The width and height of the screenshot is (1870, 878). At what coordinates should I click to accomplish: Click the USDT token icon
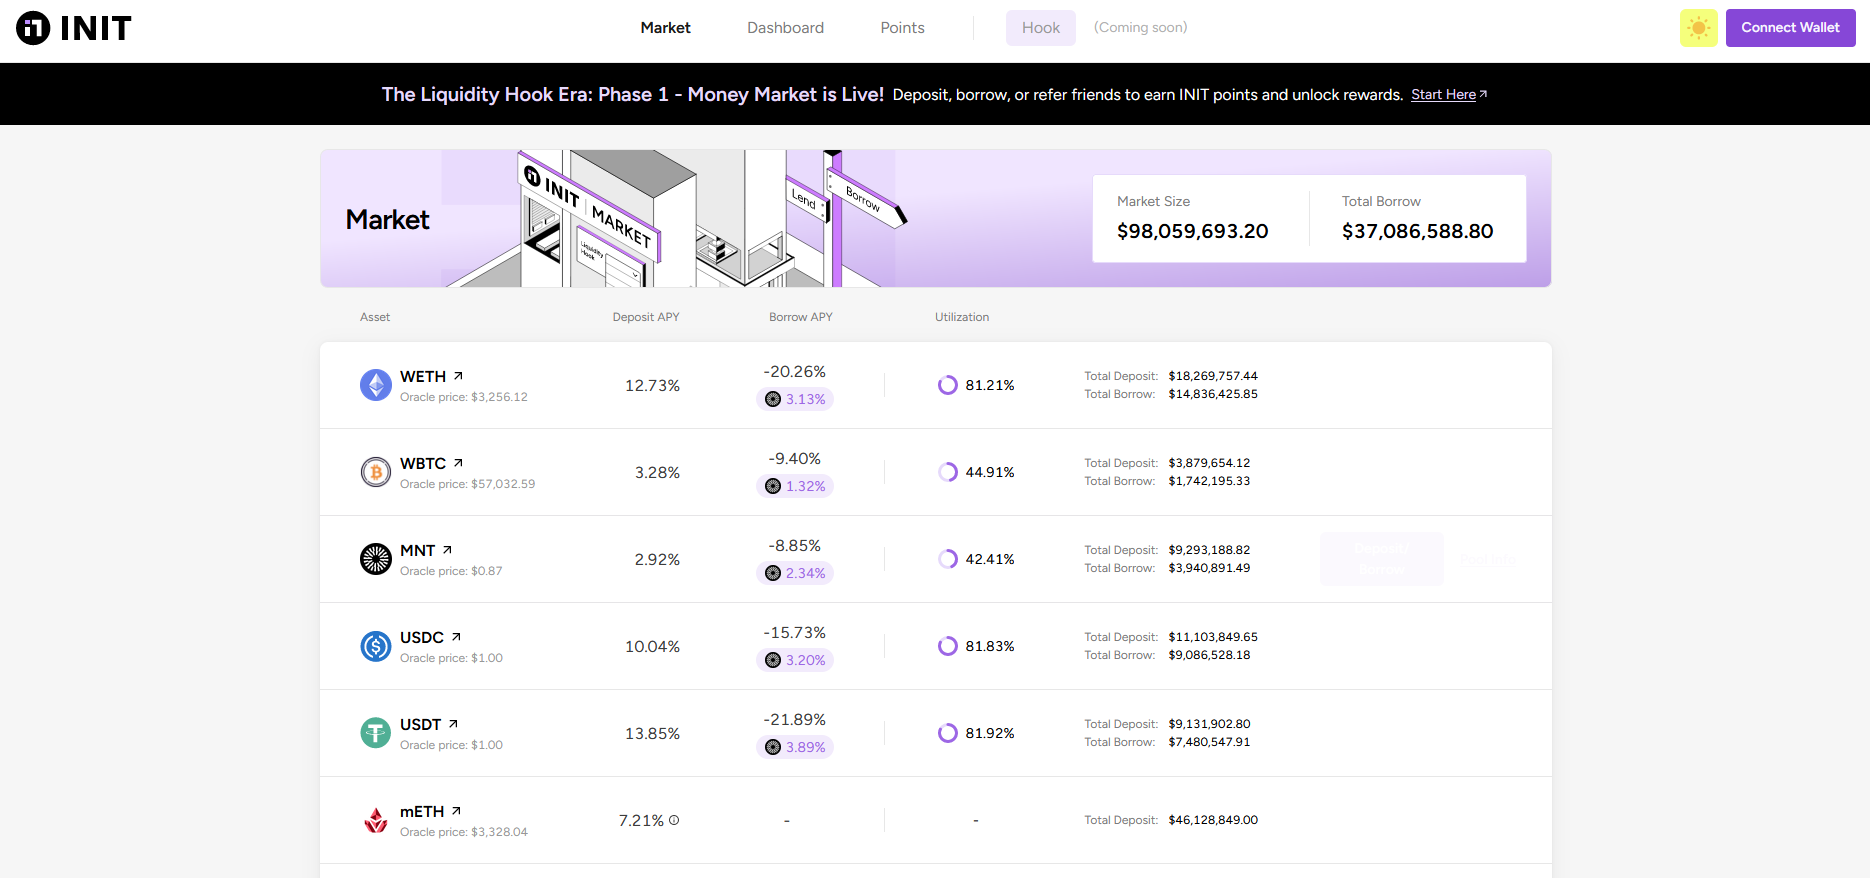click(376, 733)
